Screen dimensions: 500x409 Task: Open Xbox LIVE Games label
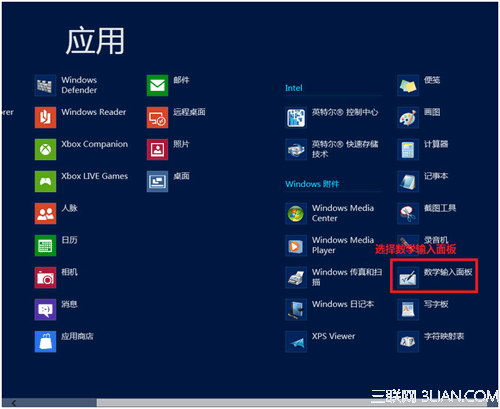click(x=94, y=176)
